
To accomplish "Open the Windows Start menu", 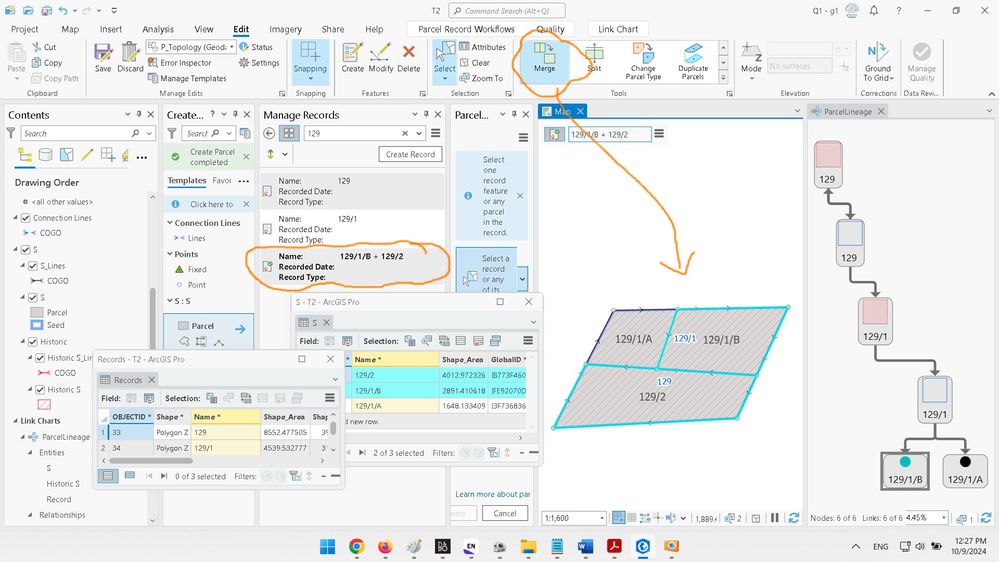I will coord(327,546).
